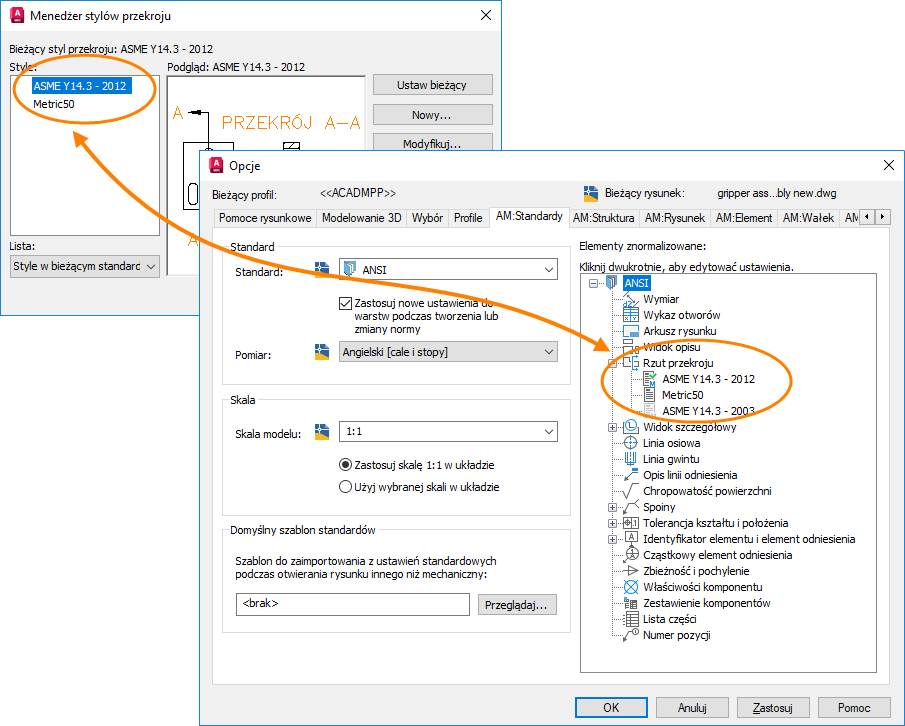Click Nowy... in style manager
The height and width of the screenshot is (726, 905).
pyautogui.click(x=433, y=115)
